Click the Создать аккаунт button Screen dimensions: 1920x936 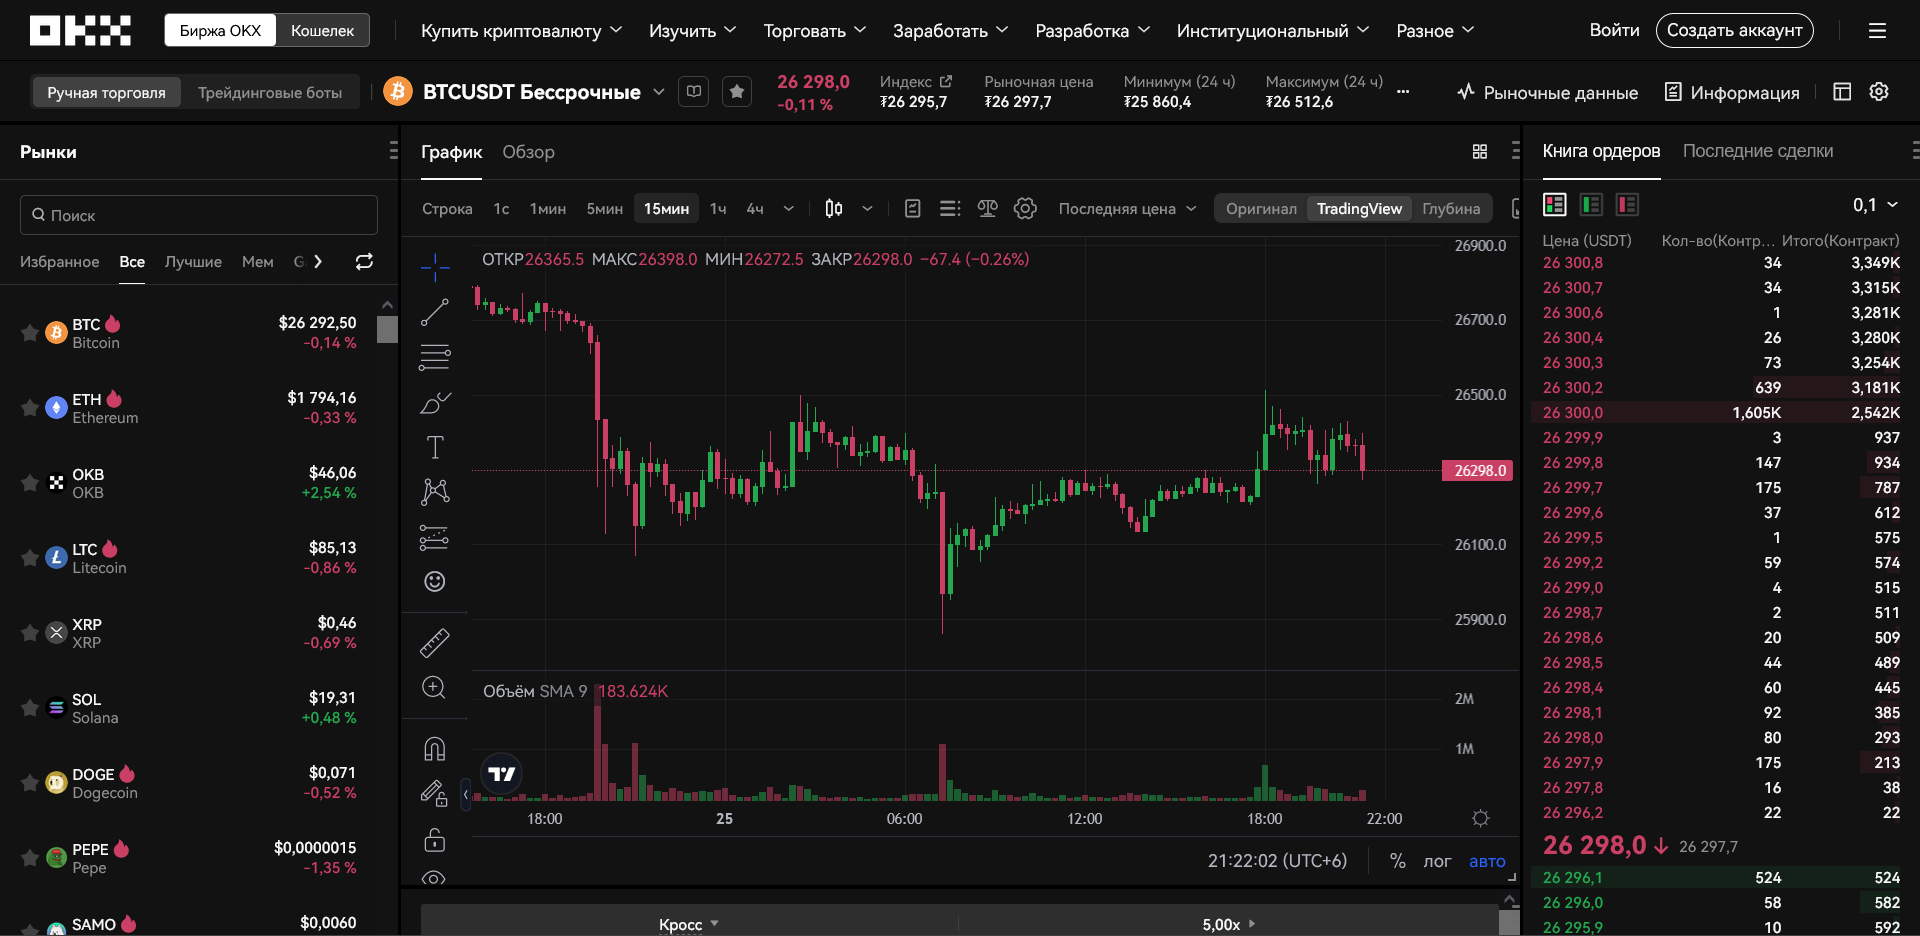pyautogui.click(x=1734, y=30)
